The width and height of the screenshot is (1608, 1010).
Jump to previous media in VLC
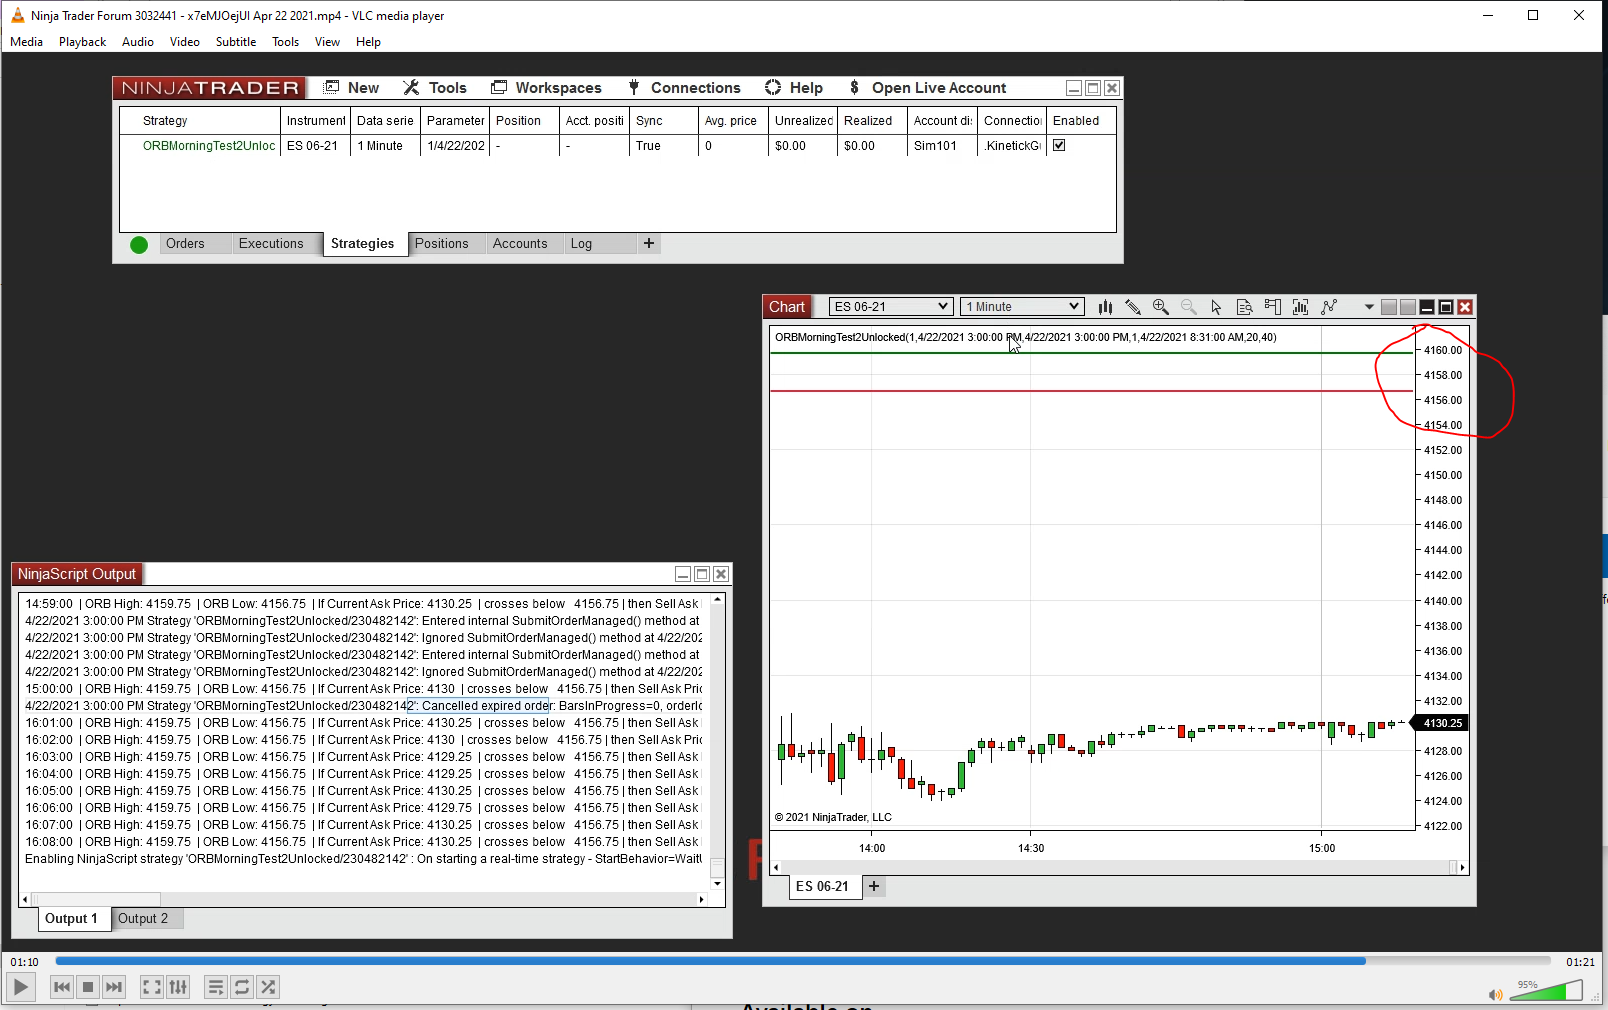pos(62,987)
